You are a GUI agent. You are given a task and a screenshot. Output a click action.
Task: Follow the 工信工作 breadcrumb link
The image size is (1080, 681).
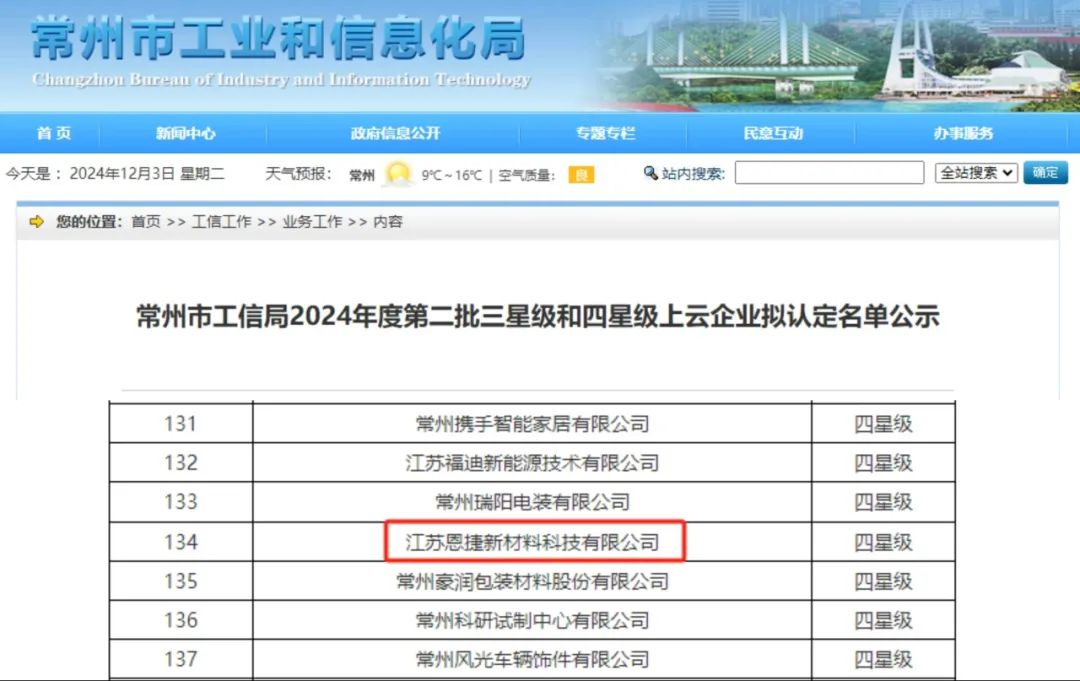click(221, 222)
